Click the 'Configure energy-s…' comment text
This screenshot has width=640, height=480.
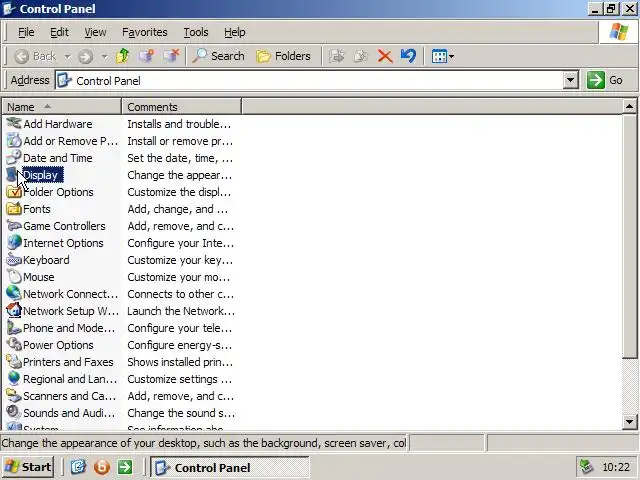click(180, 345)
